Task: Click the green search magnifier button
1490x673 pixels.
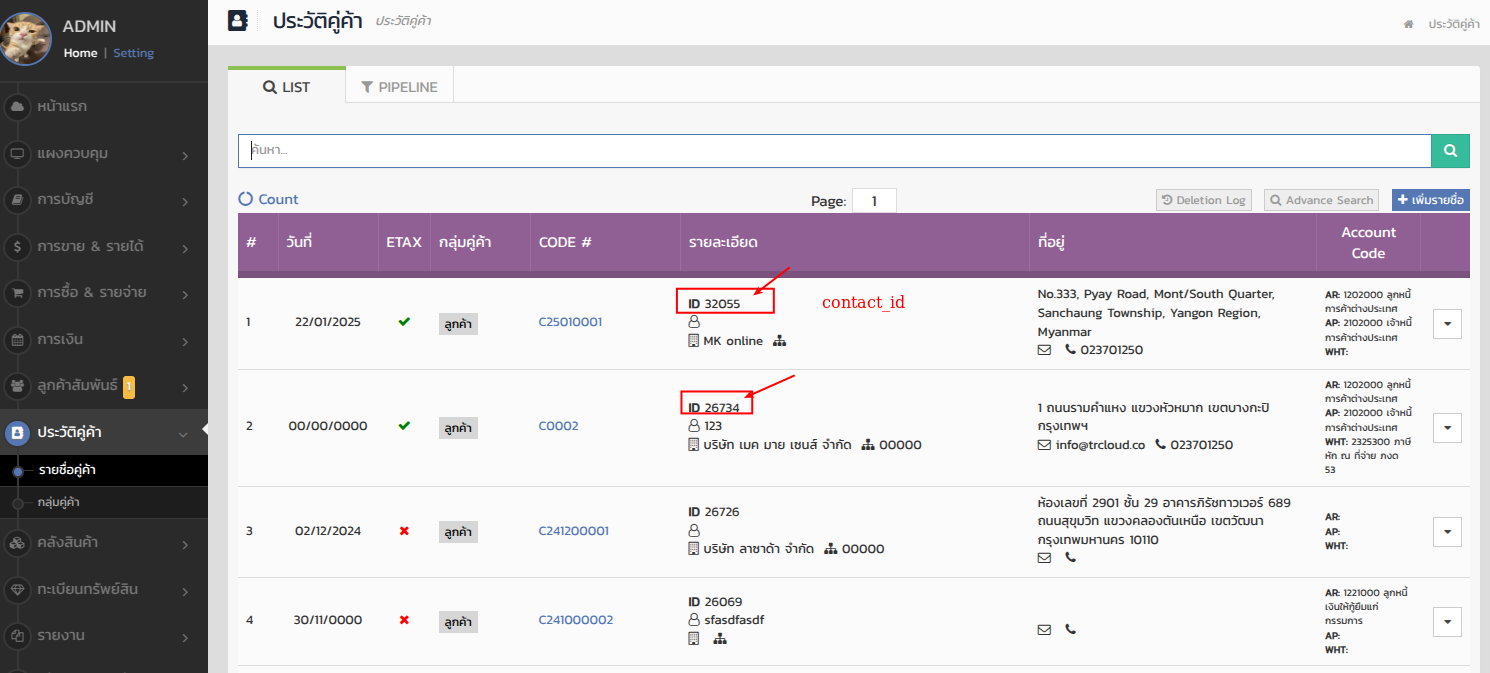Action: tap(1451, 150)
